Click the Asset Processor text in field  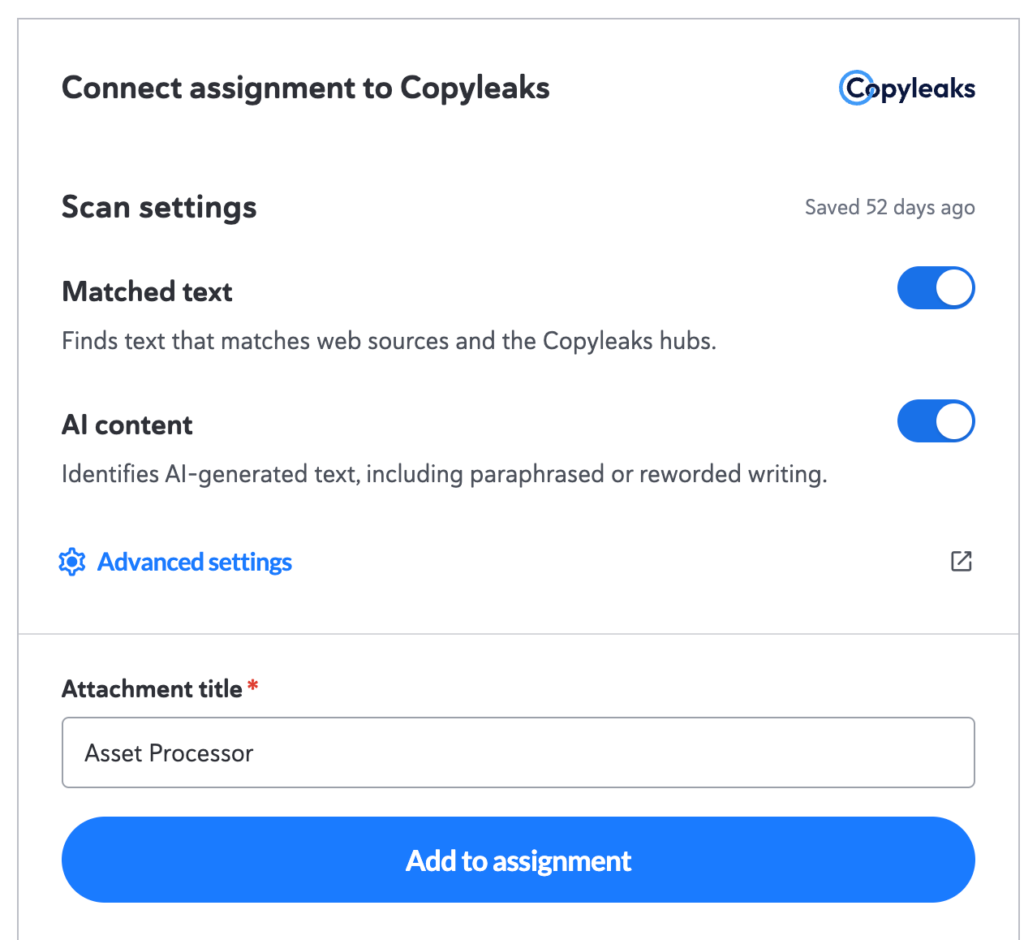coord(168,753)
